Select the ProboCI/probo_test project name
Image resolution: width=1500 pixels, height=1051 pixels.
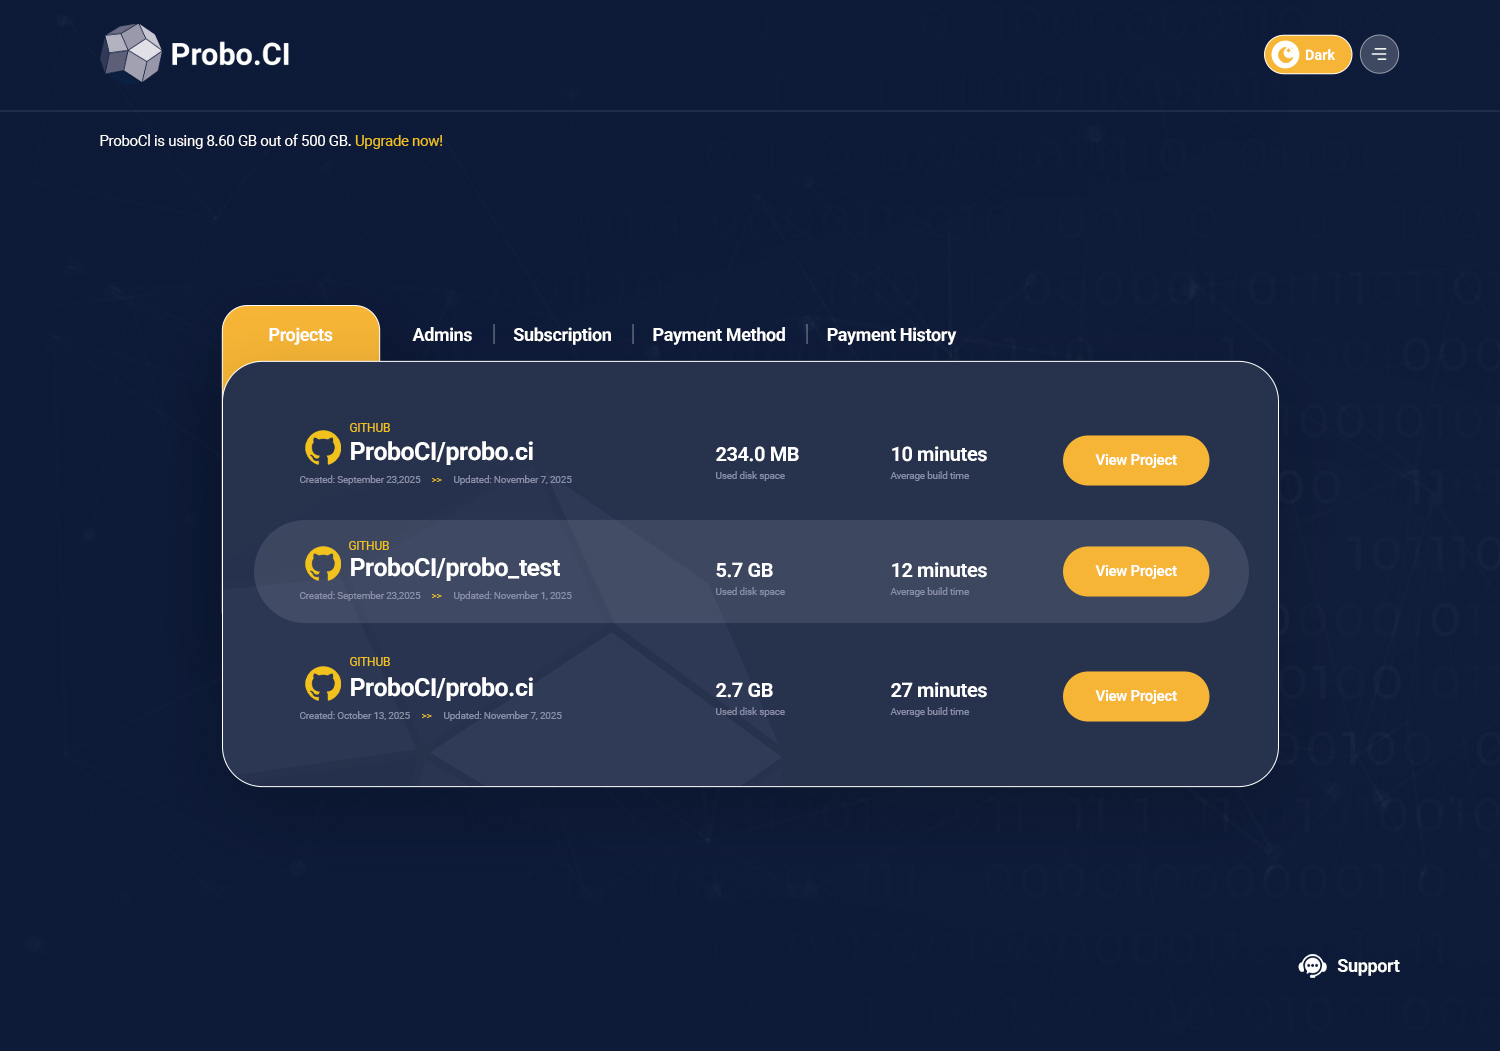point(455,568)
